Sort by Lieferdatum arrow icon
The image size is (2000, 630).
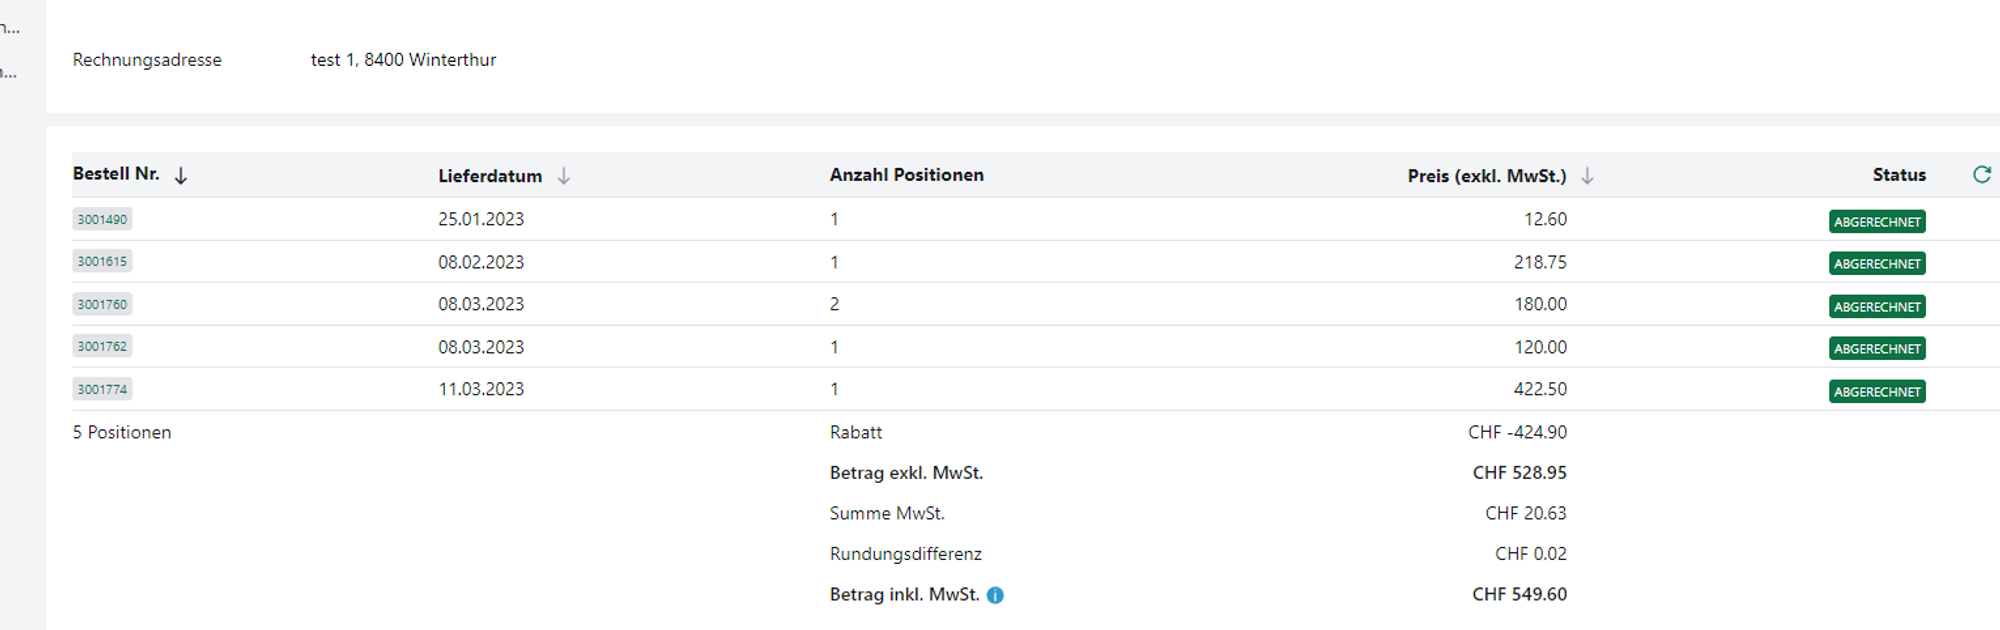tap(564, 176)
